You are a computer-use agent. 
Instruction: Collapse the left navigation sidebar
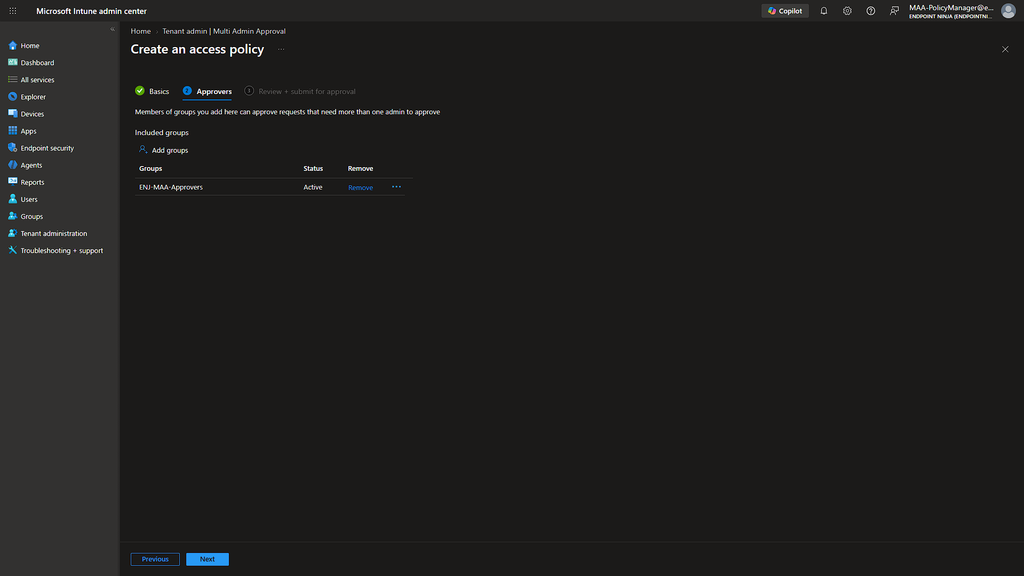(x=112, y=29)
